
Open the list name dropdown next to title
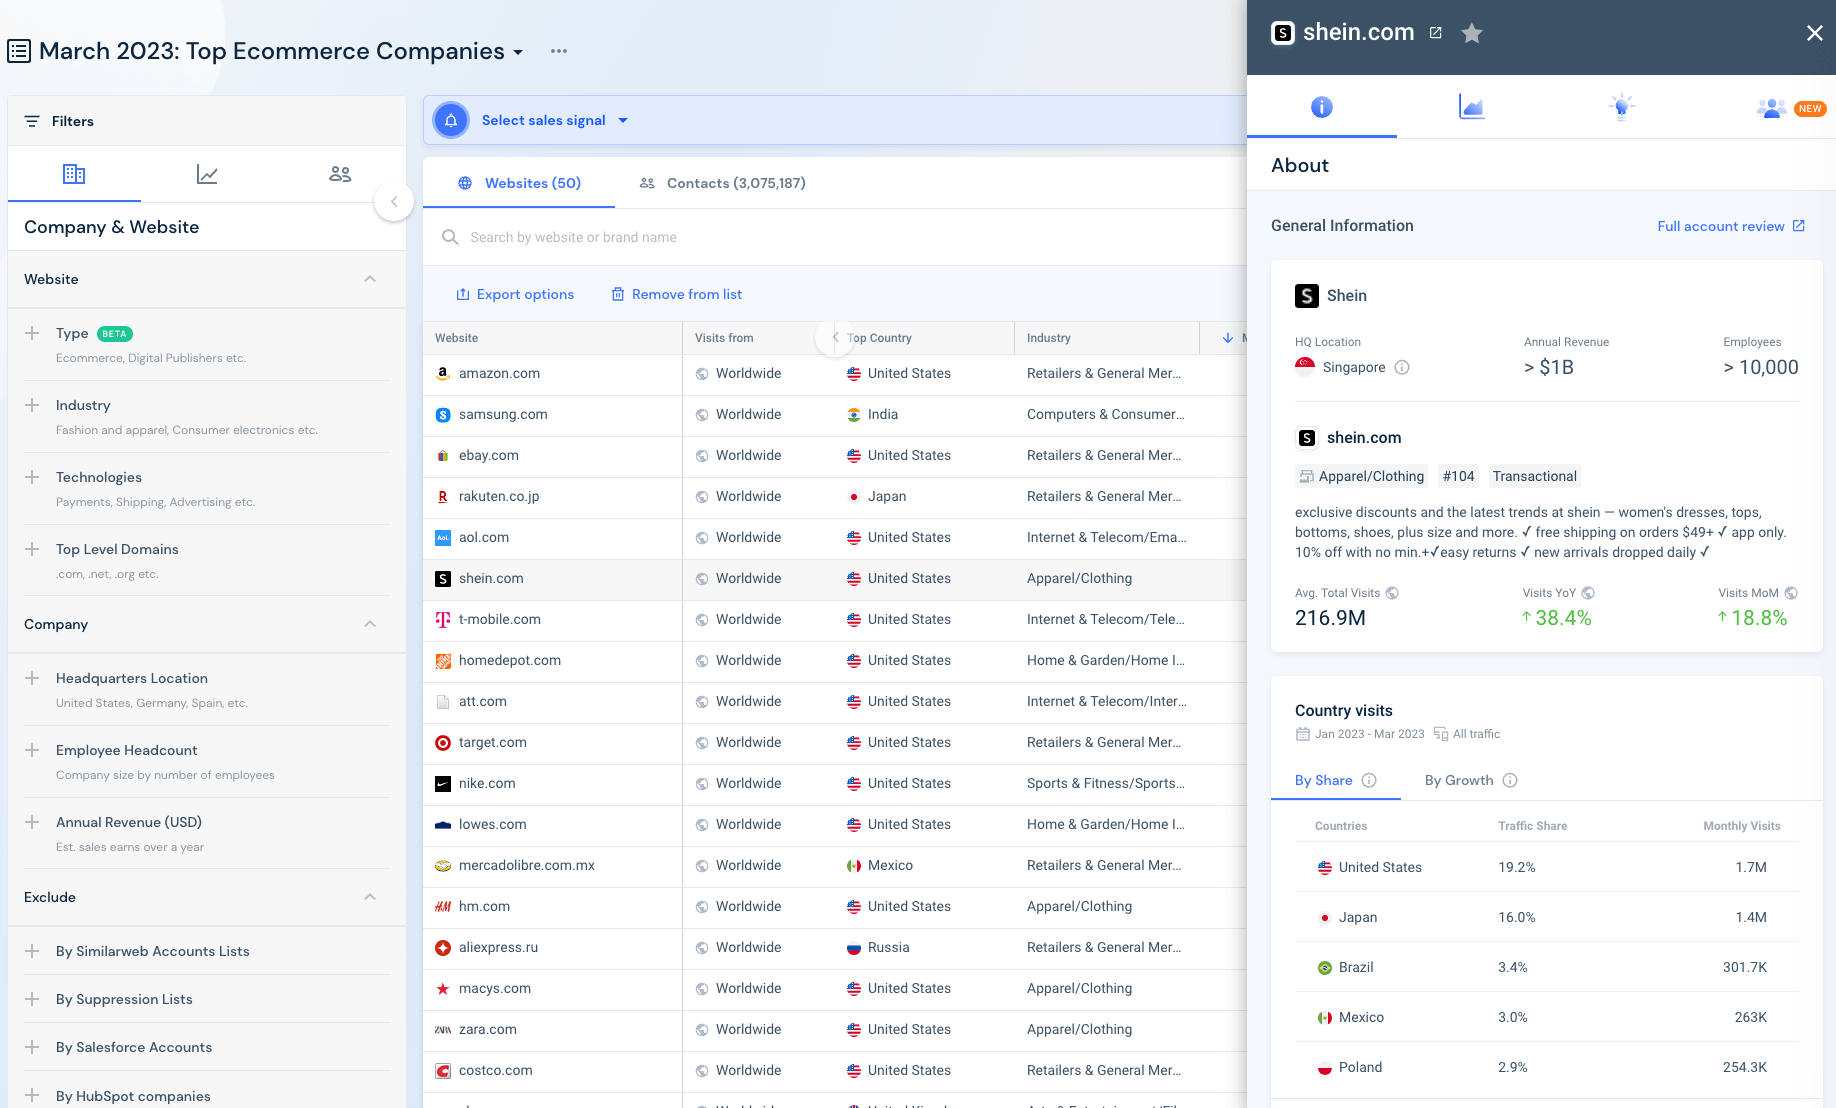pos(516,52)
